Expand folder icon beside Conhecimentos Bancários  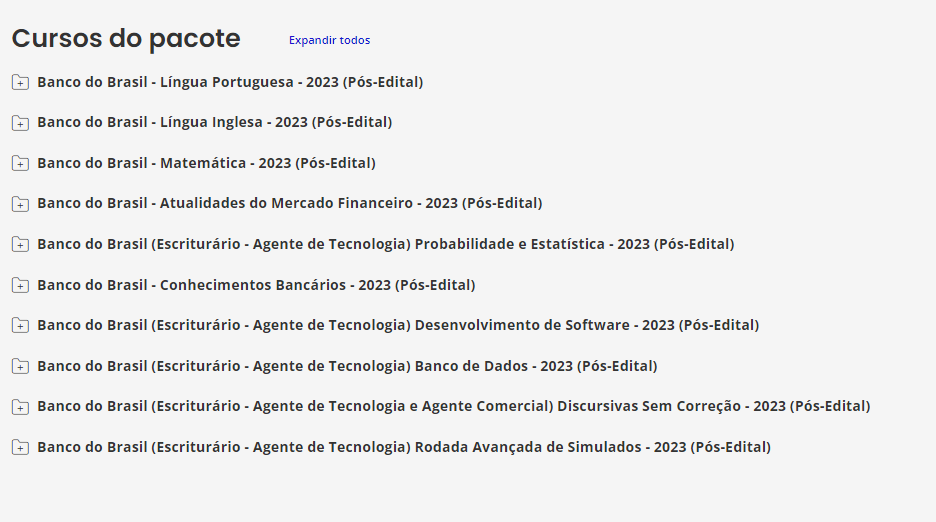tap(20, 285)
